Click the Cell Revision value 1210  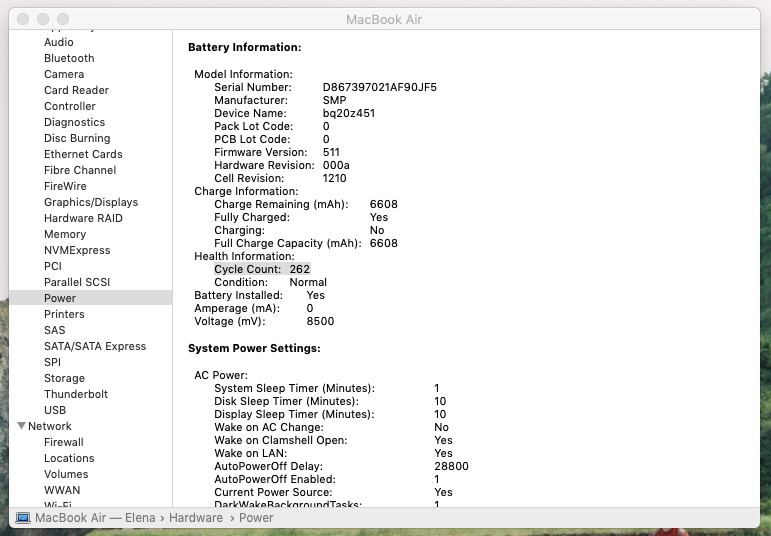pyautogui.click(x=334, y=178)
